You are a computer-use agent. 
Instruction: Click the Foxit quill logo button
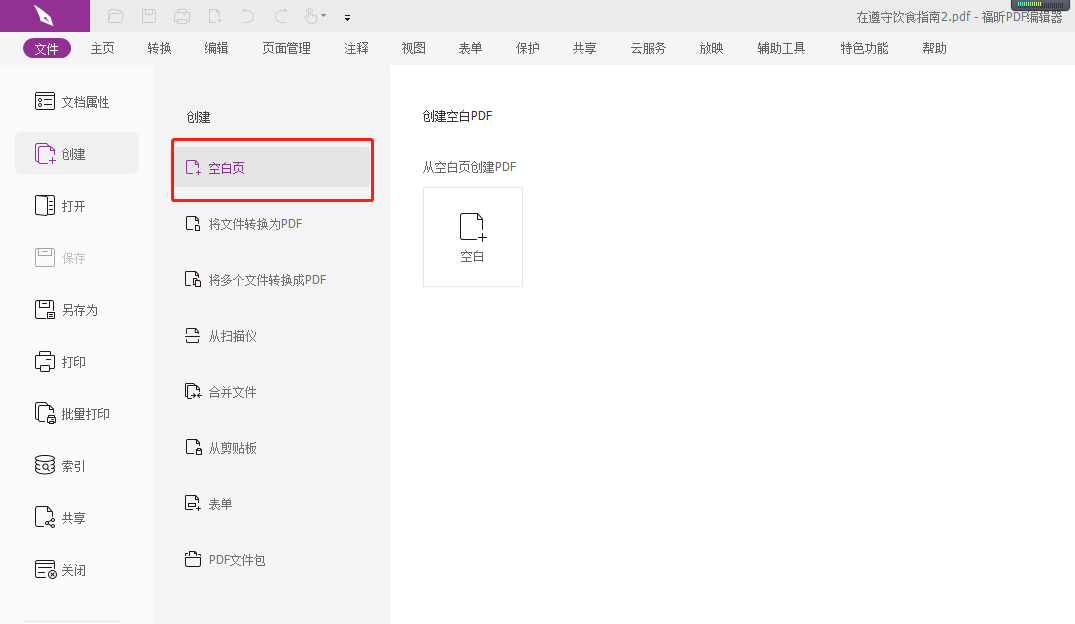click(x=44, y=15)
